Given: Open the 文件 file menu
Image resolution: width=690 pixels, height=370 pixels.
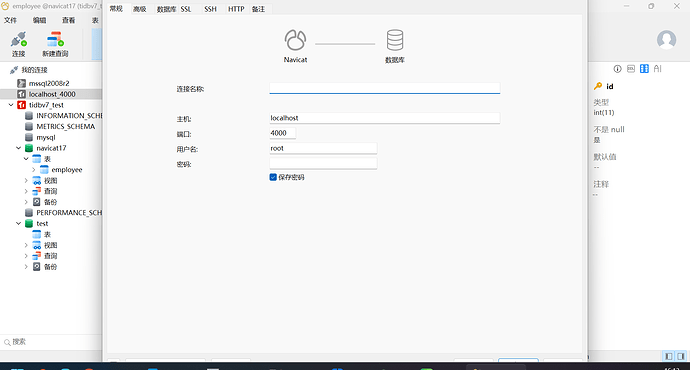Looking at the screenshot, I should [10, 20].
